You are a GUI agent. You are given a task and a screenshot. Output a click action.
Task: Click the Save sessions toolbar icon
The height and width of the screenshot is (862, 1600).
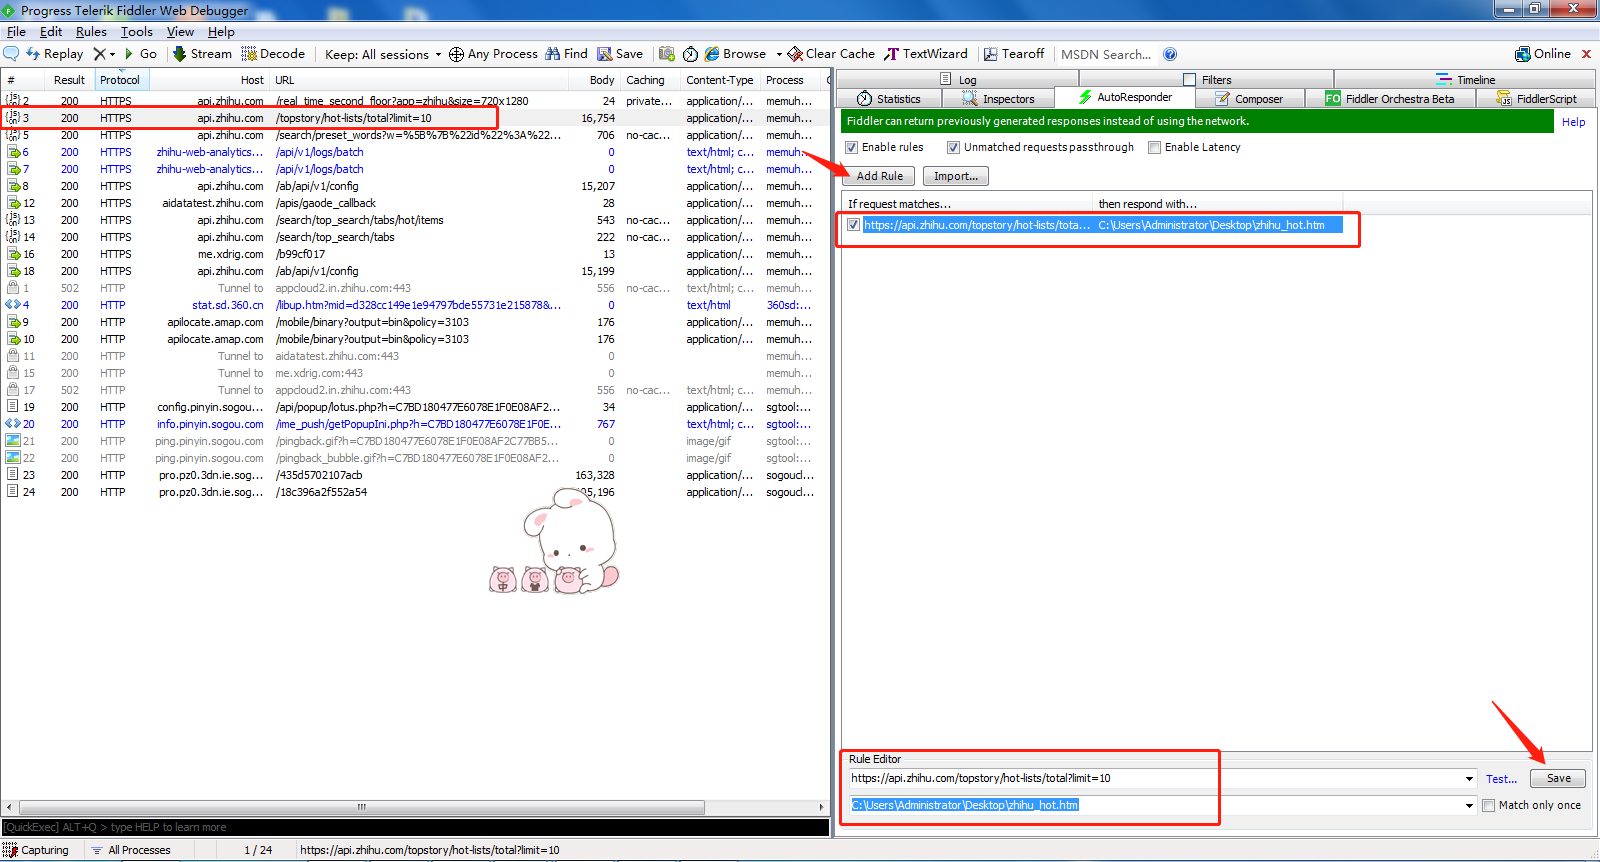[620, 54]
